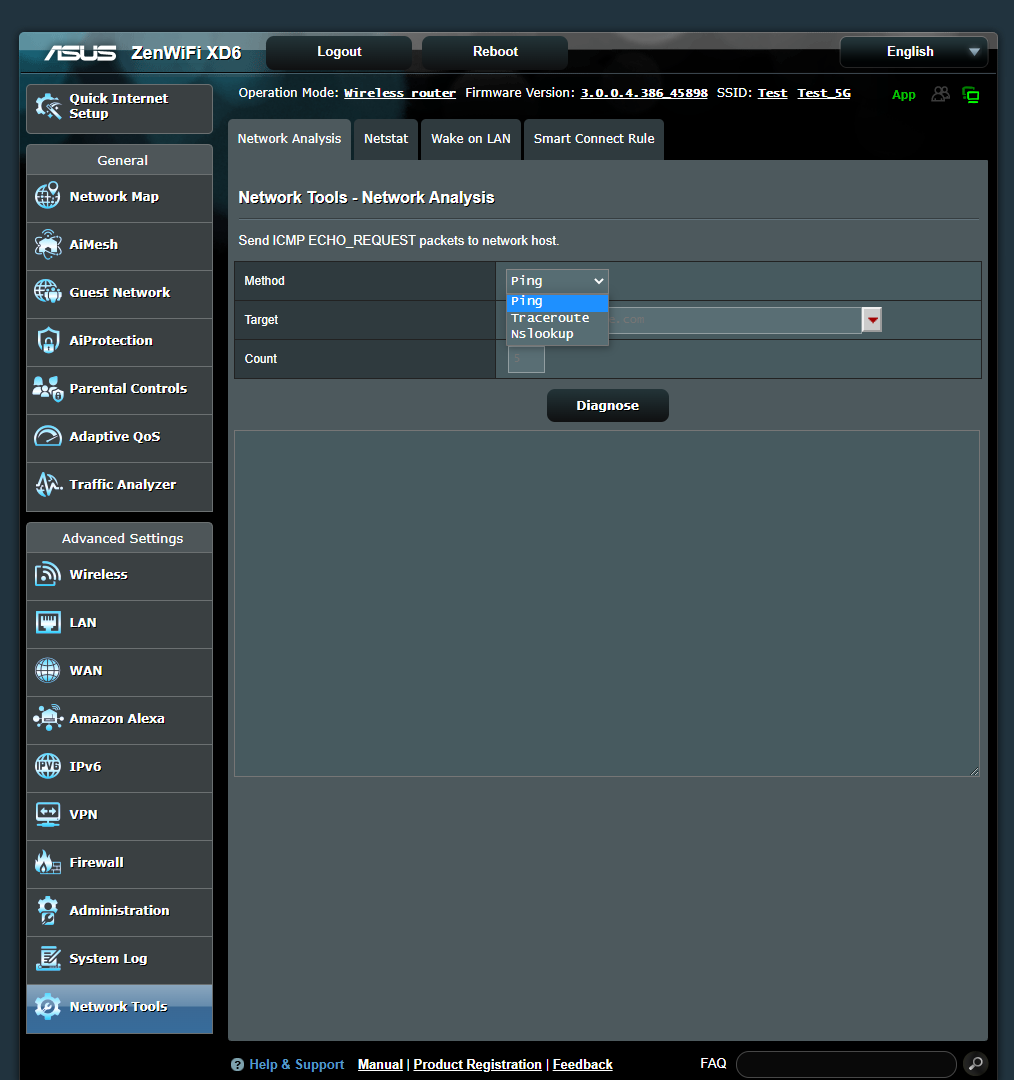Screen dimensions: 1014x1080
Task: Open the Test SSID link
Action: tap(772, 93)
